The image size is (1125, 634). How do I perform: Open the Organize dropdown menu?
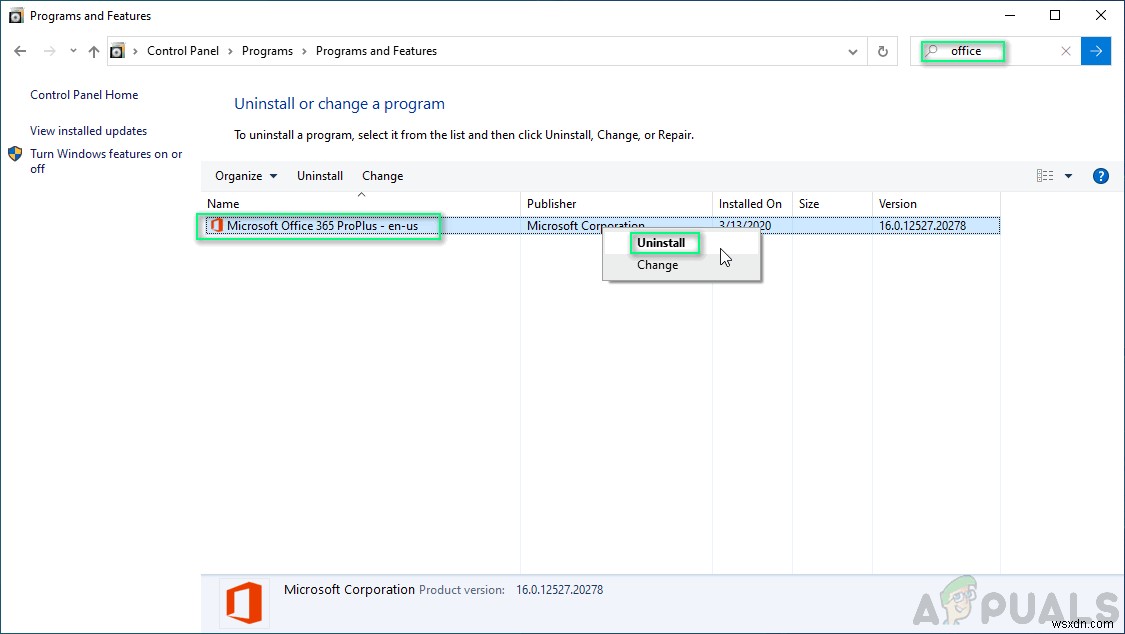[245, 176]
